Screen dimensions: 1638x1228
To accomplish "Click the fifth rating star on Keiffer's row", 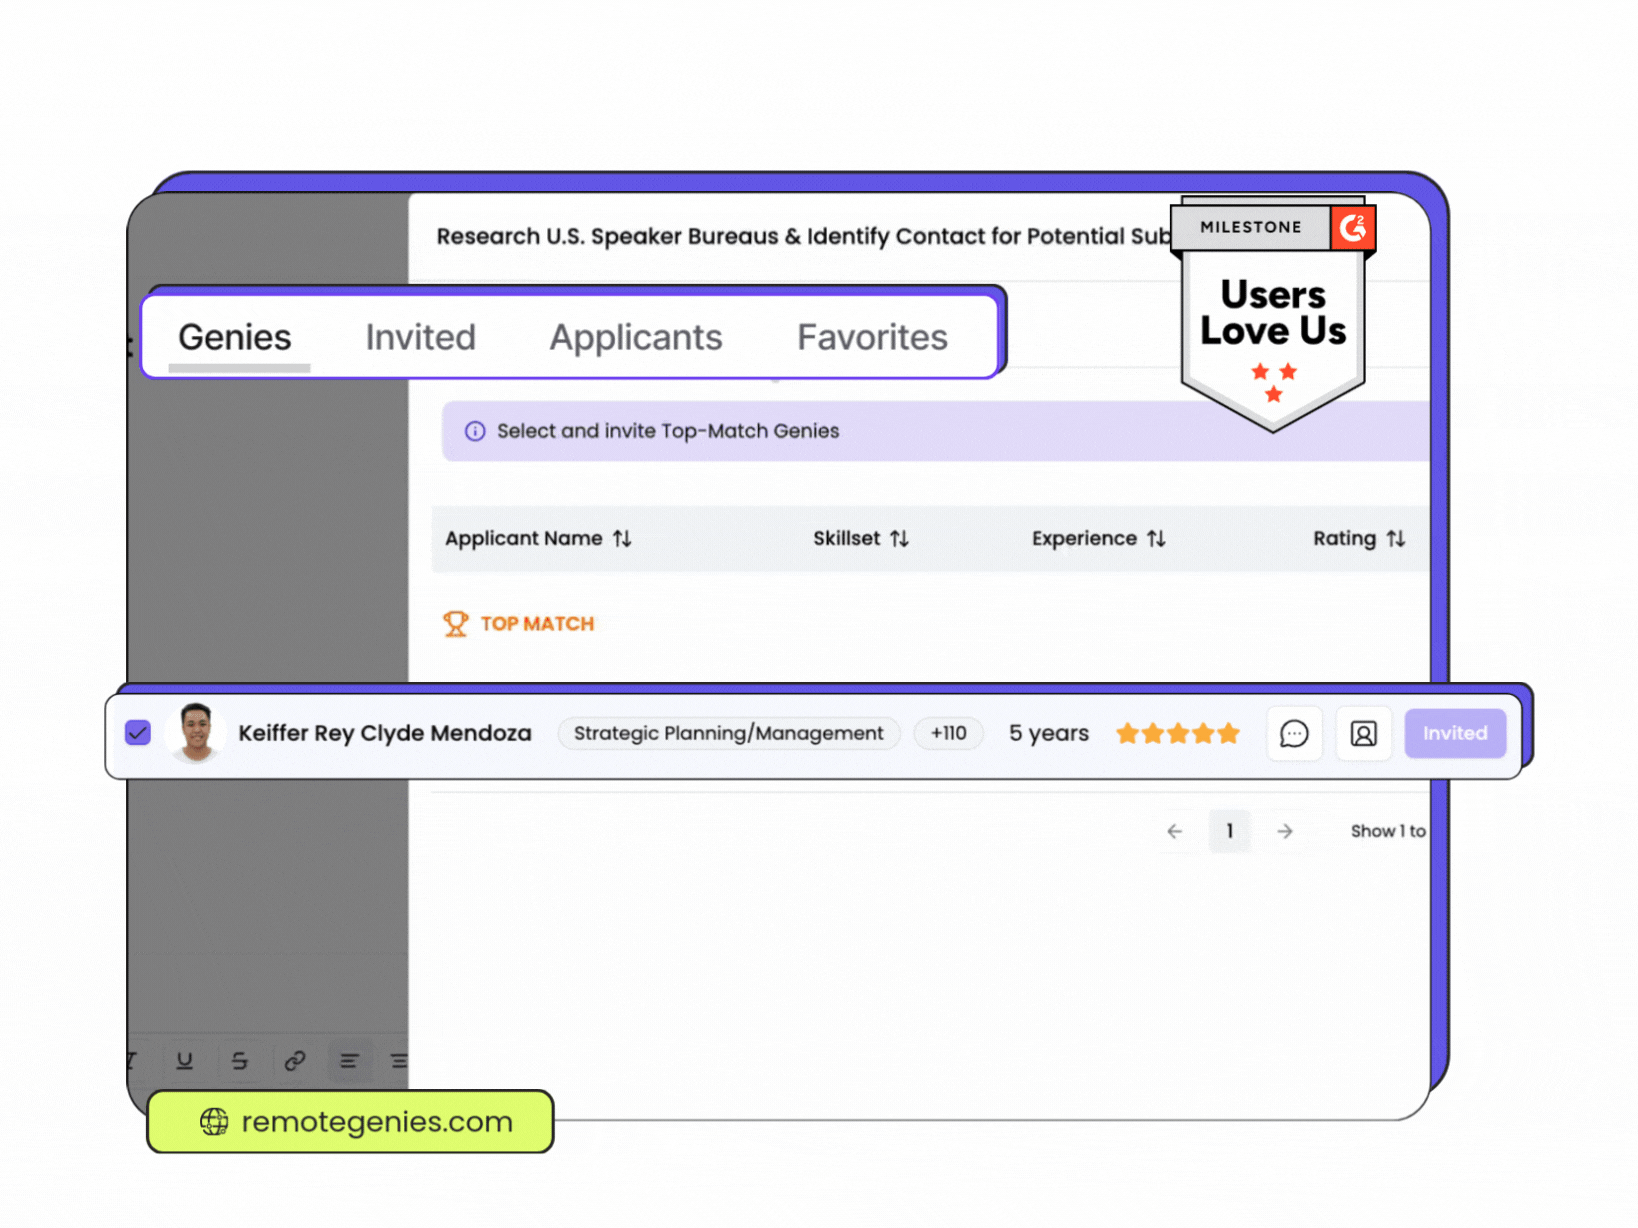I will point(1228,733).
